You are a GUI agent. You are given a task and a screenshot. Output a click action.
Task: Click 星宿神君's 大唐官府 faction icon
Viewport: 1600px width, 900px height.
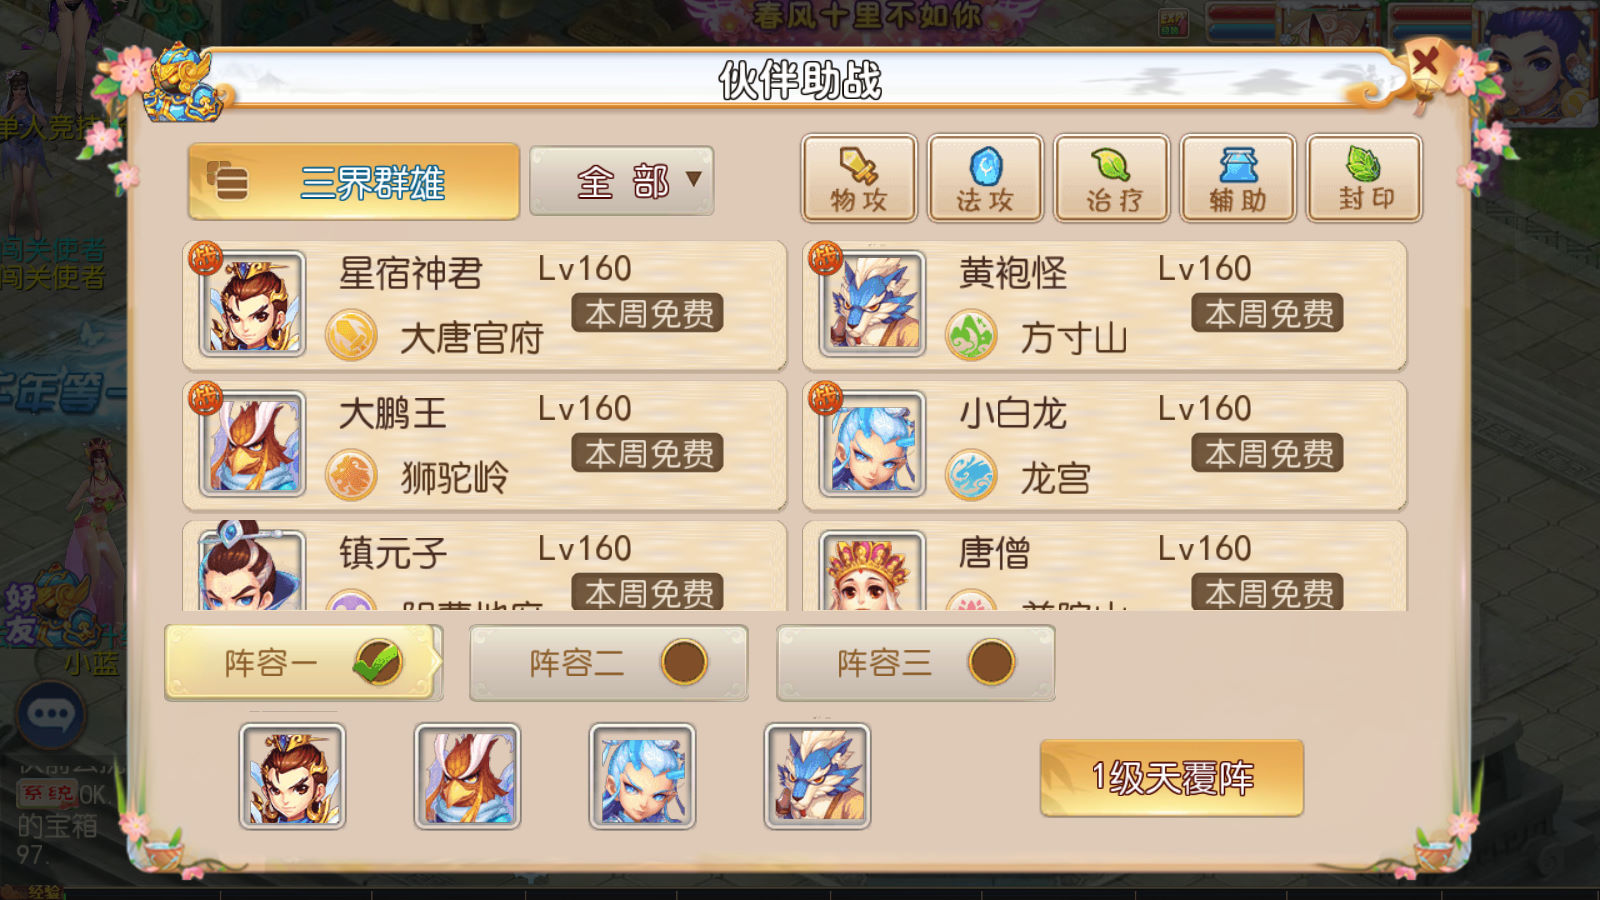[x=351, y=334]
